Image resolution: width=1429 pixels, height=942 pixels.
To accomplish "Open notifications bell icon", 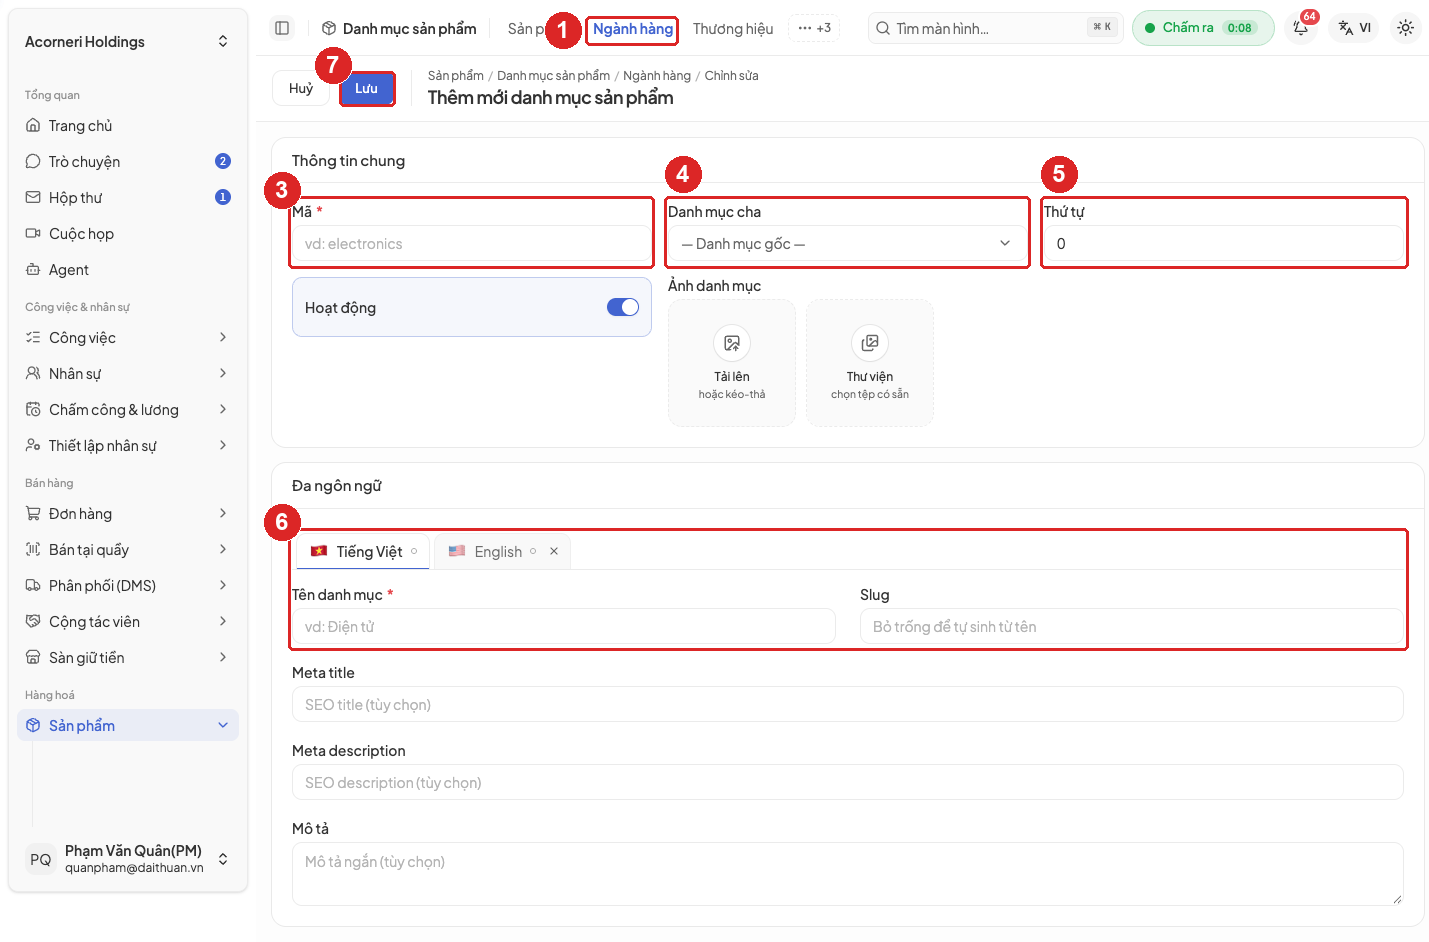I will [1301, 28].
